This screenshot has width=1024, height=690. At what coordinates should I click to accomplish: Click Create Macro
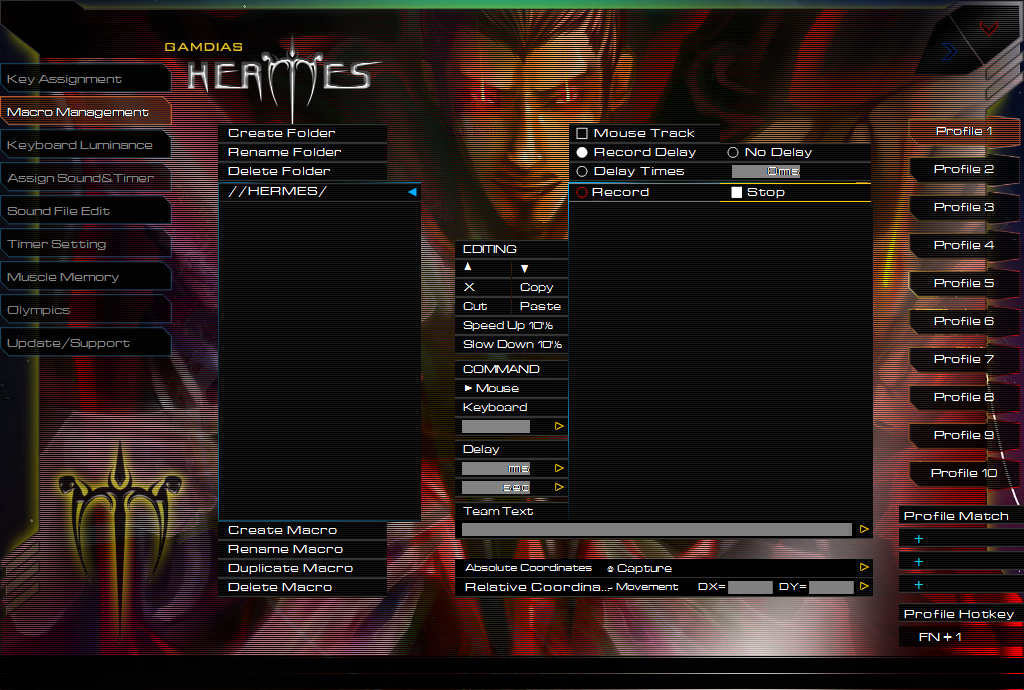coord(302,530)
